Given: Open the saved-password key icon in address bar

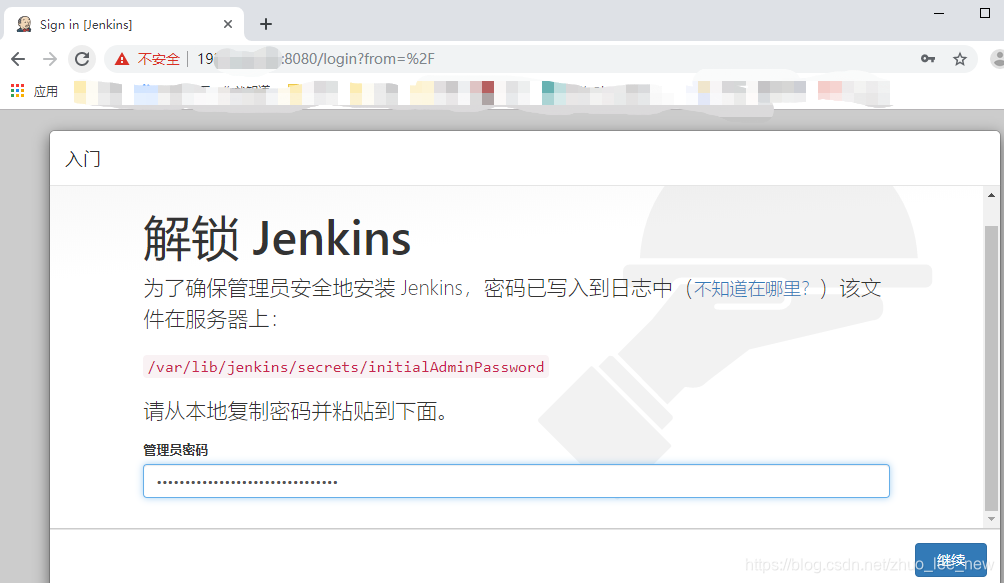Looking at the screenshot, I should 928,58.
